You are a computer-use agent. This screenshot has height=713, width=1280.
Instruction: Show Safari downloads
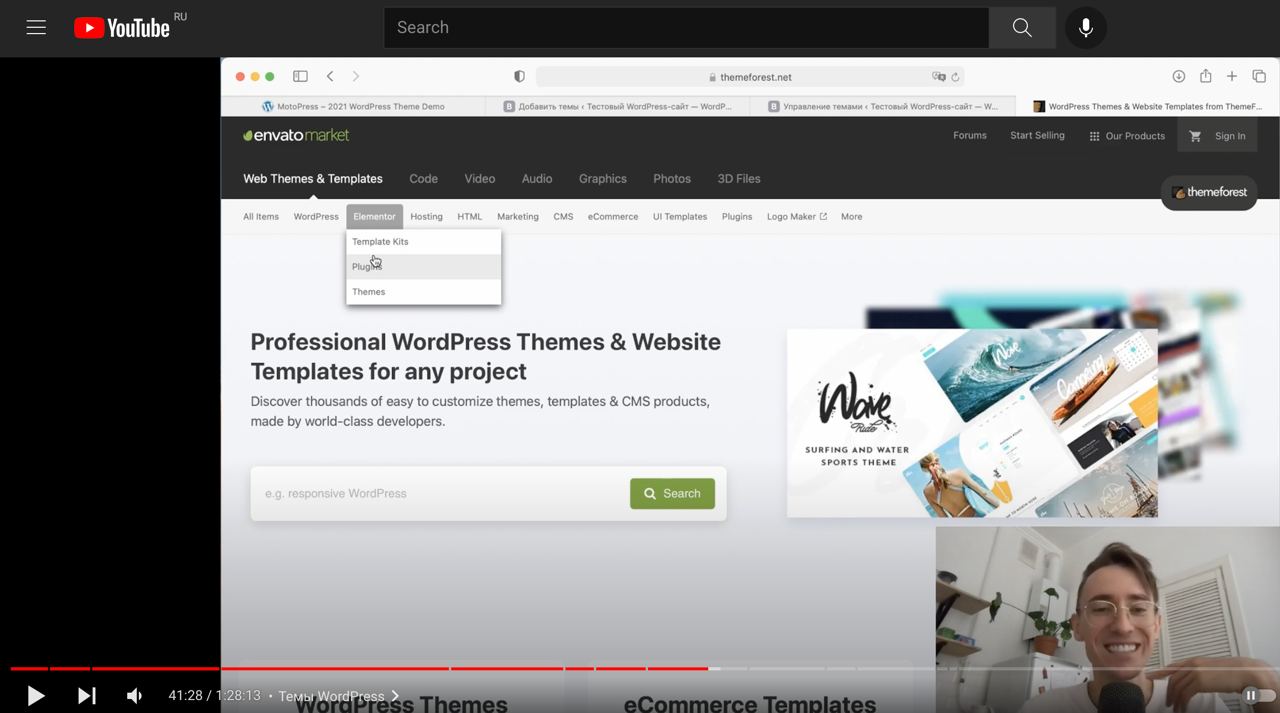[1179, 76]
